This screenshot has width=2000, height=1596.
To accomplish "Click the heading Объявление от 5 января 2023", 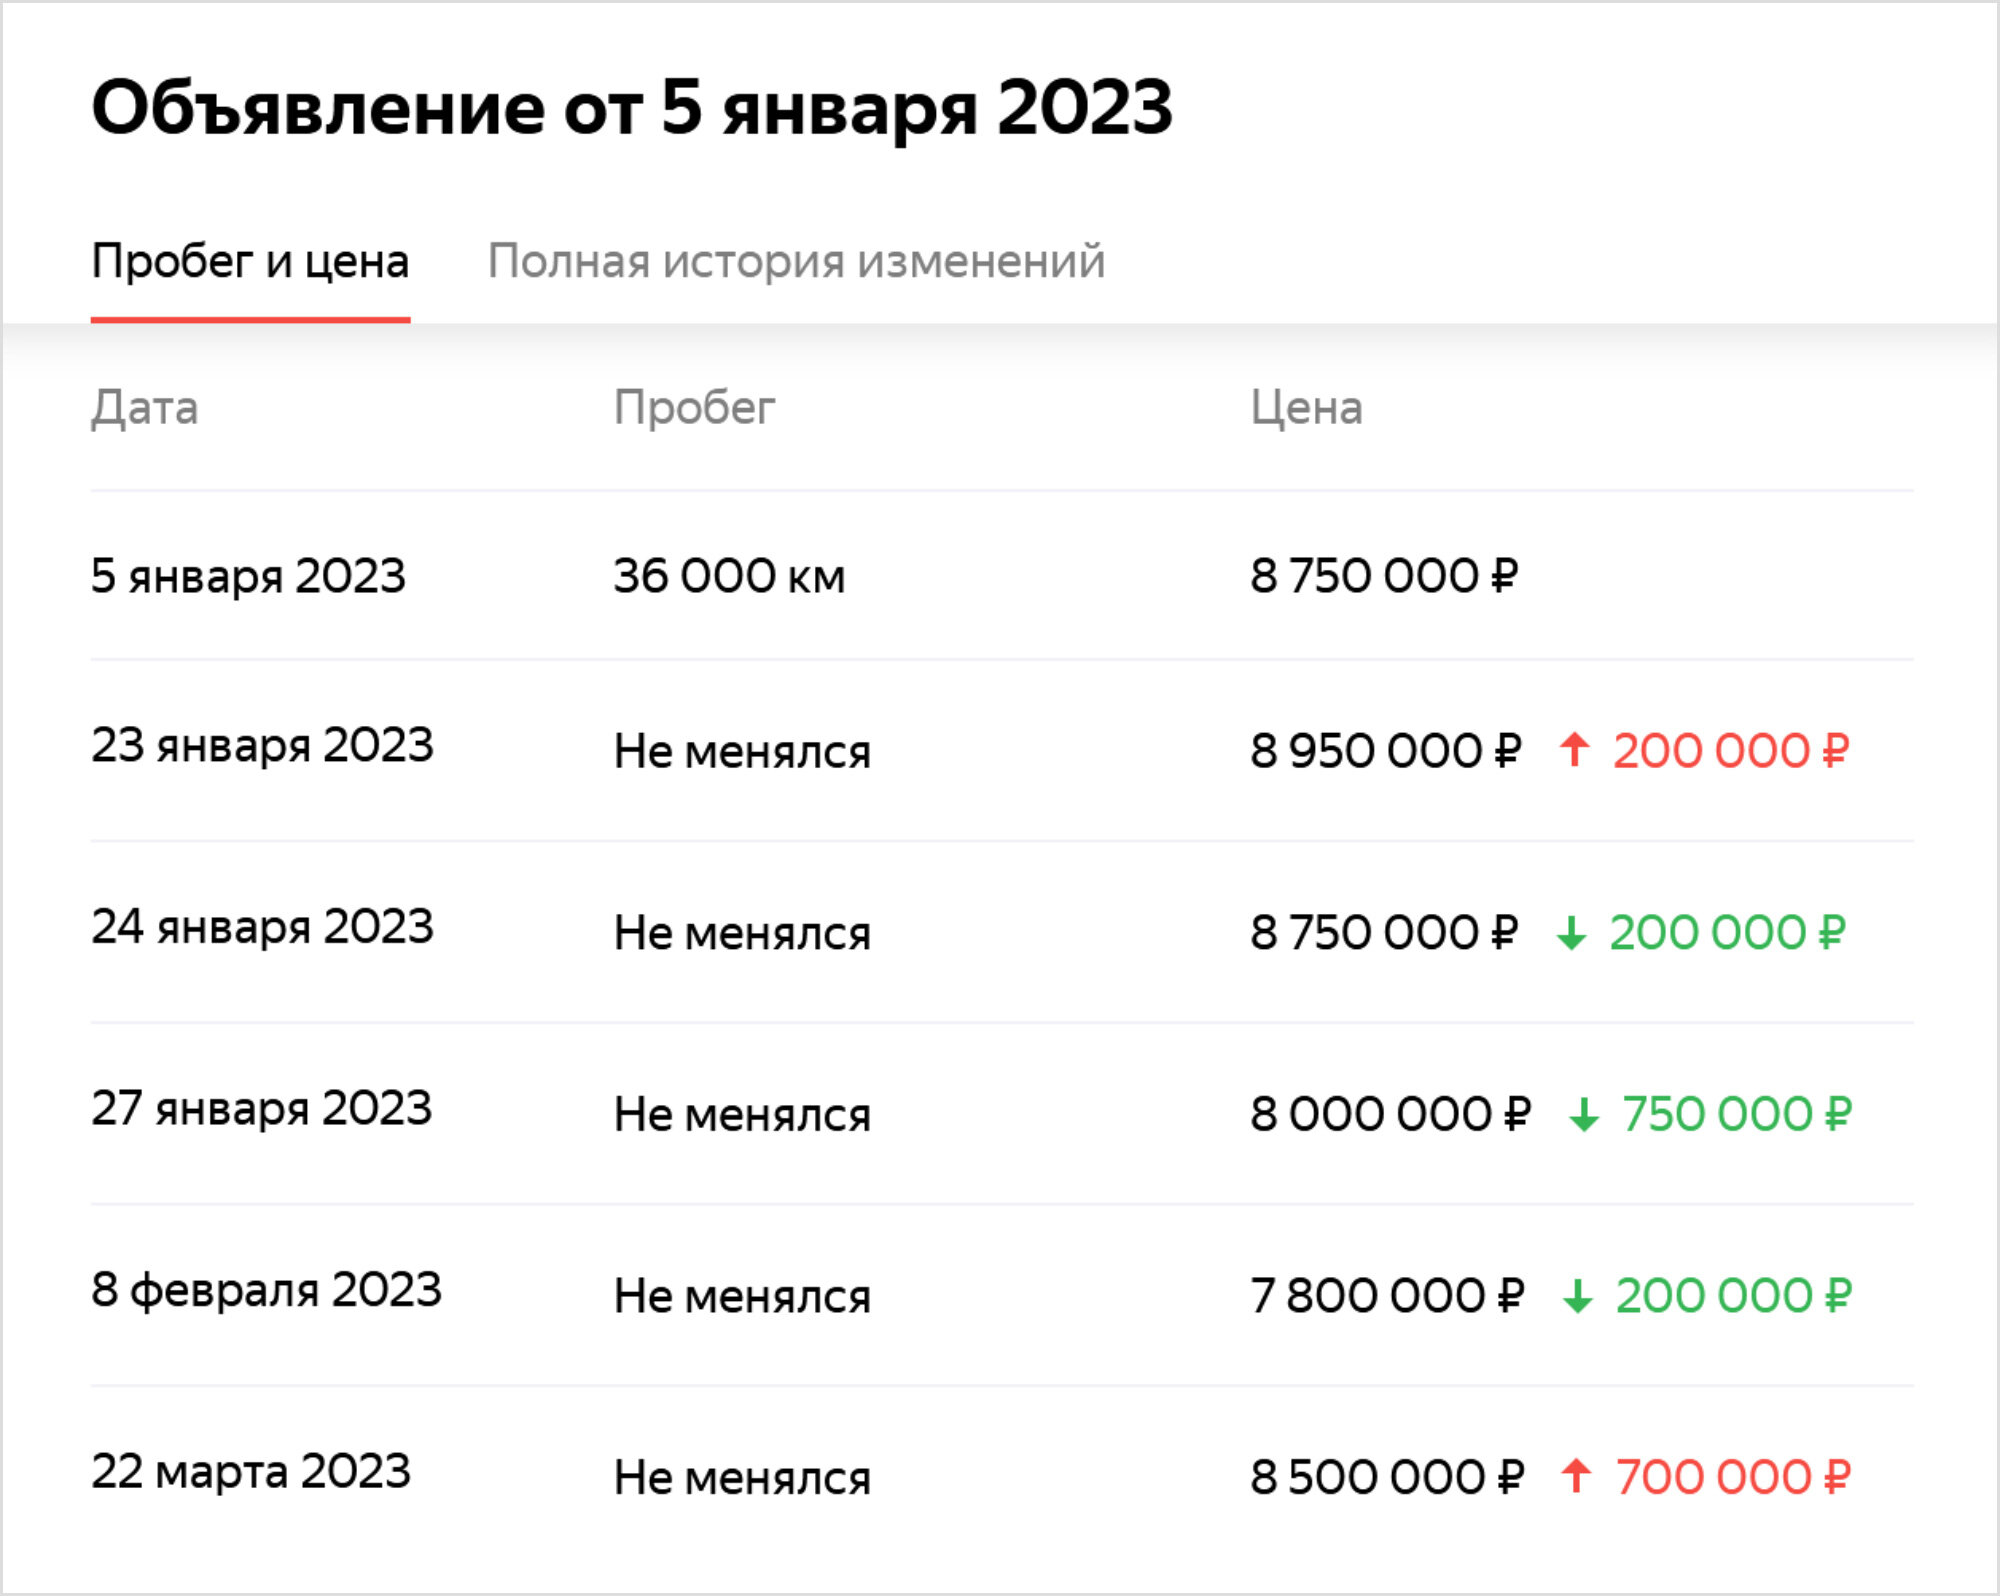I will (x=632, y=108).
